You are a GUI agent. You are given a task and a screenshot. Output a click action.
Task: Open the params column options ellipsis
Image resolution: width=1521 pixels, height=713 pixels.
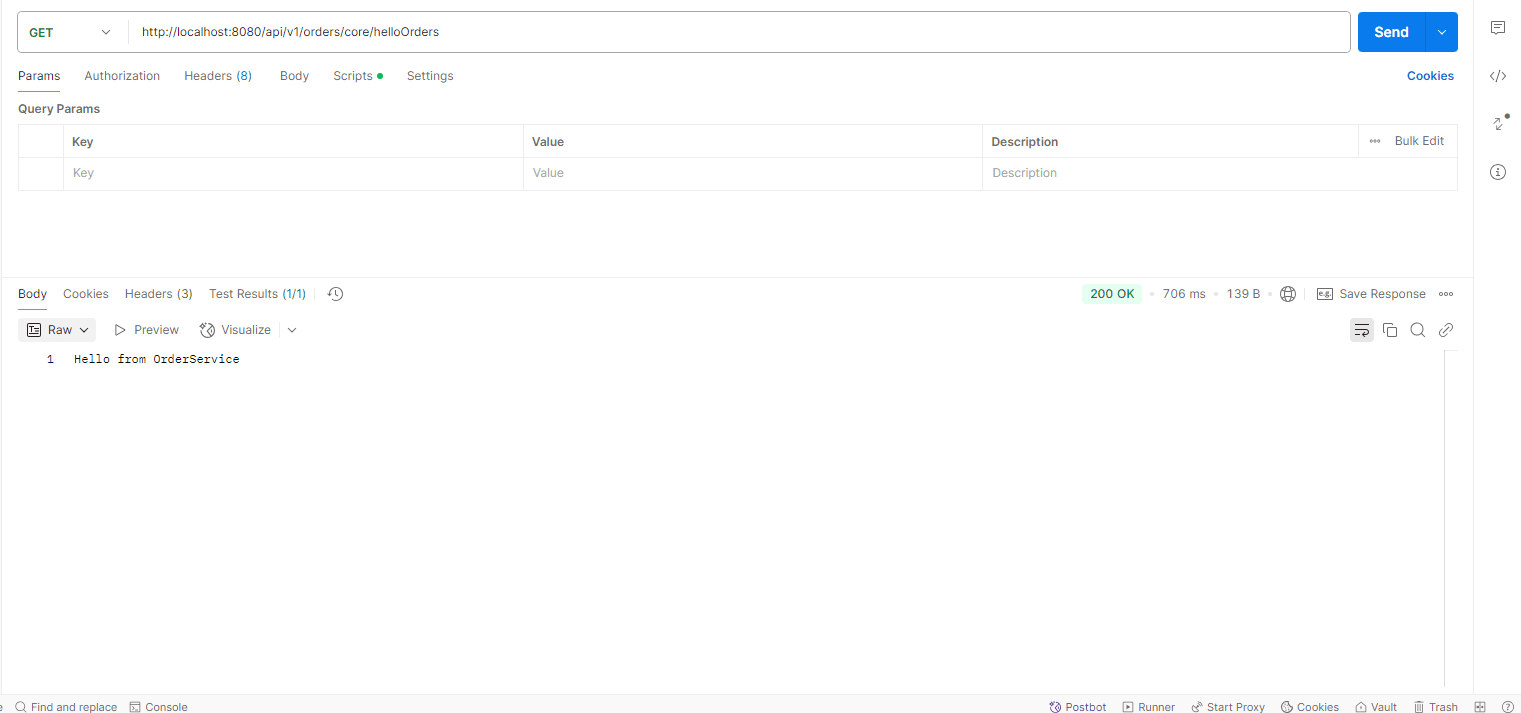(x=1375, y=141)
